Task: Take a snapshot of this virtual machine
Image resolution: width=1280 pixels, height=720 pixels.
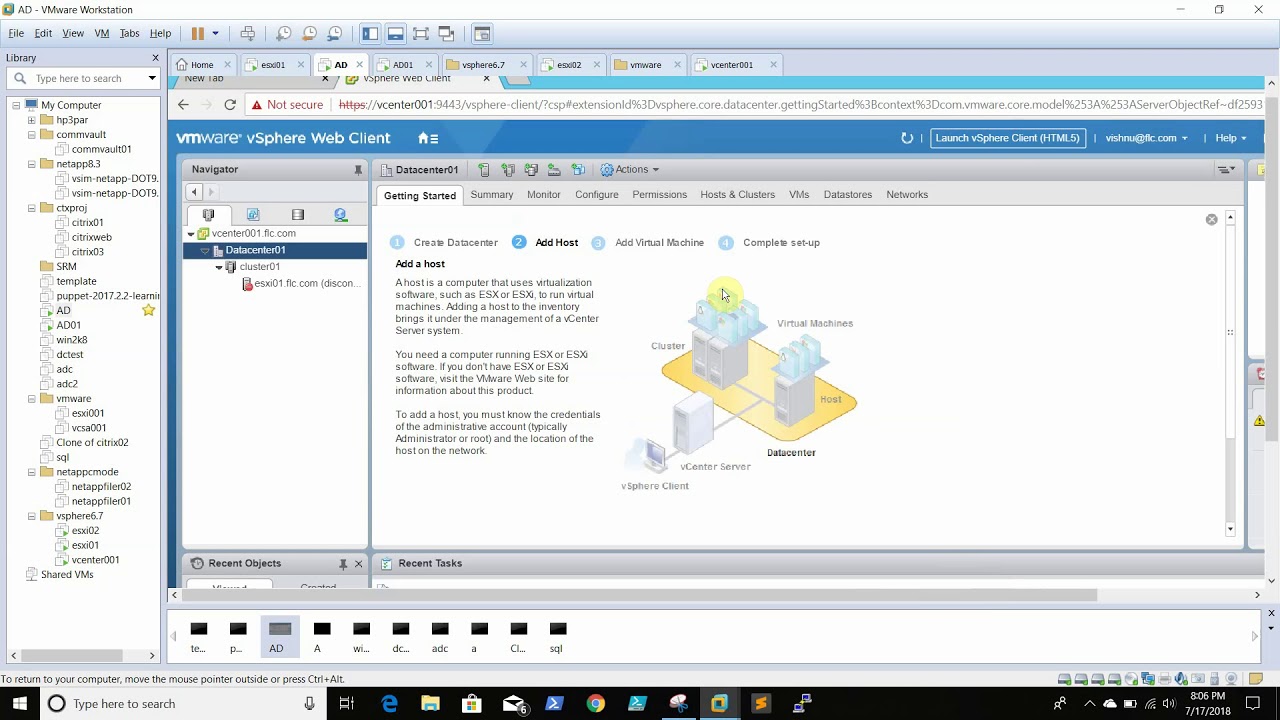Action: point(284,33)
